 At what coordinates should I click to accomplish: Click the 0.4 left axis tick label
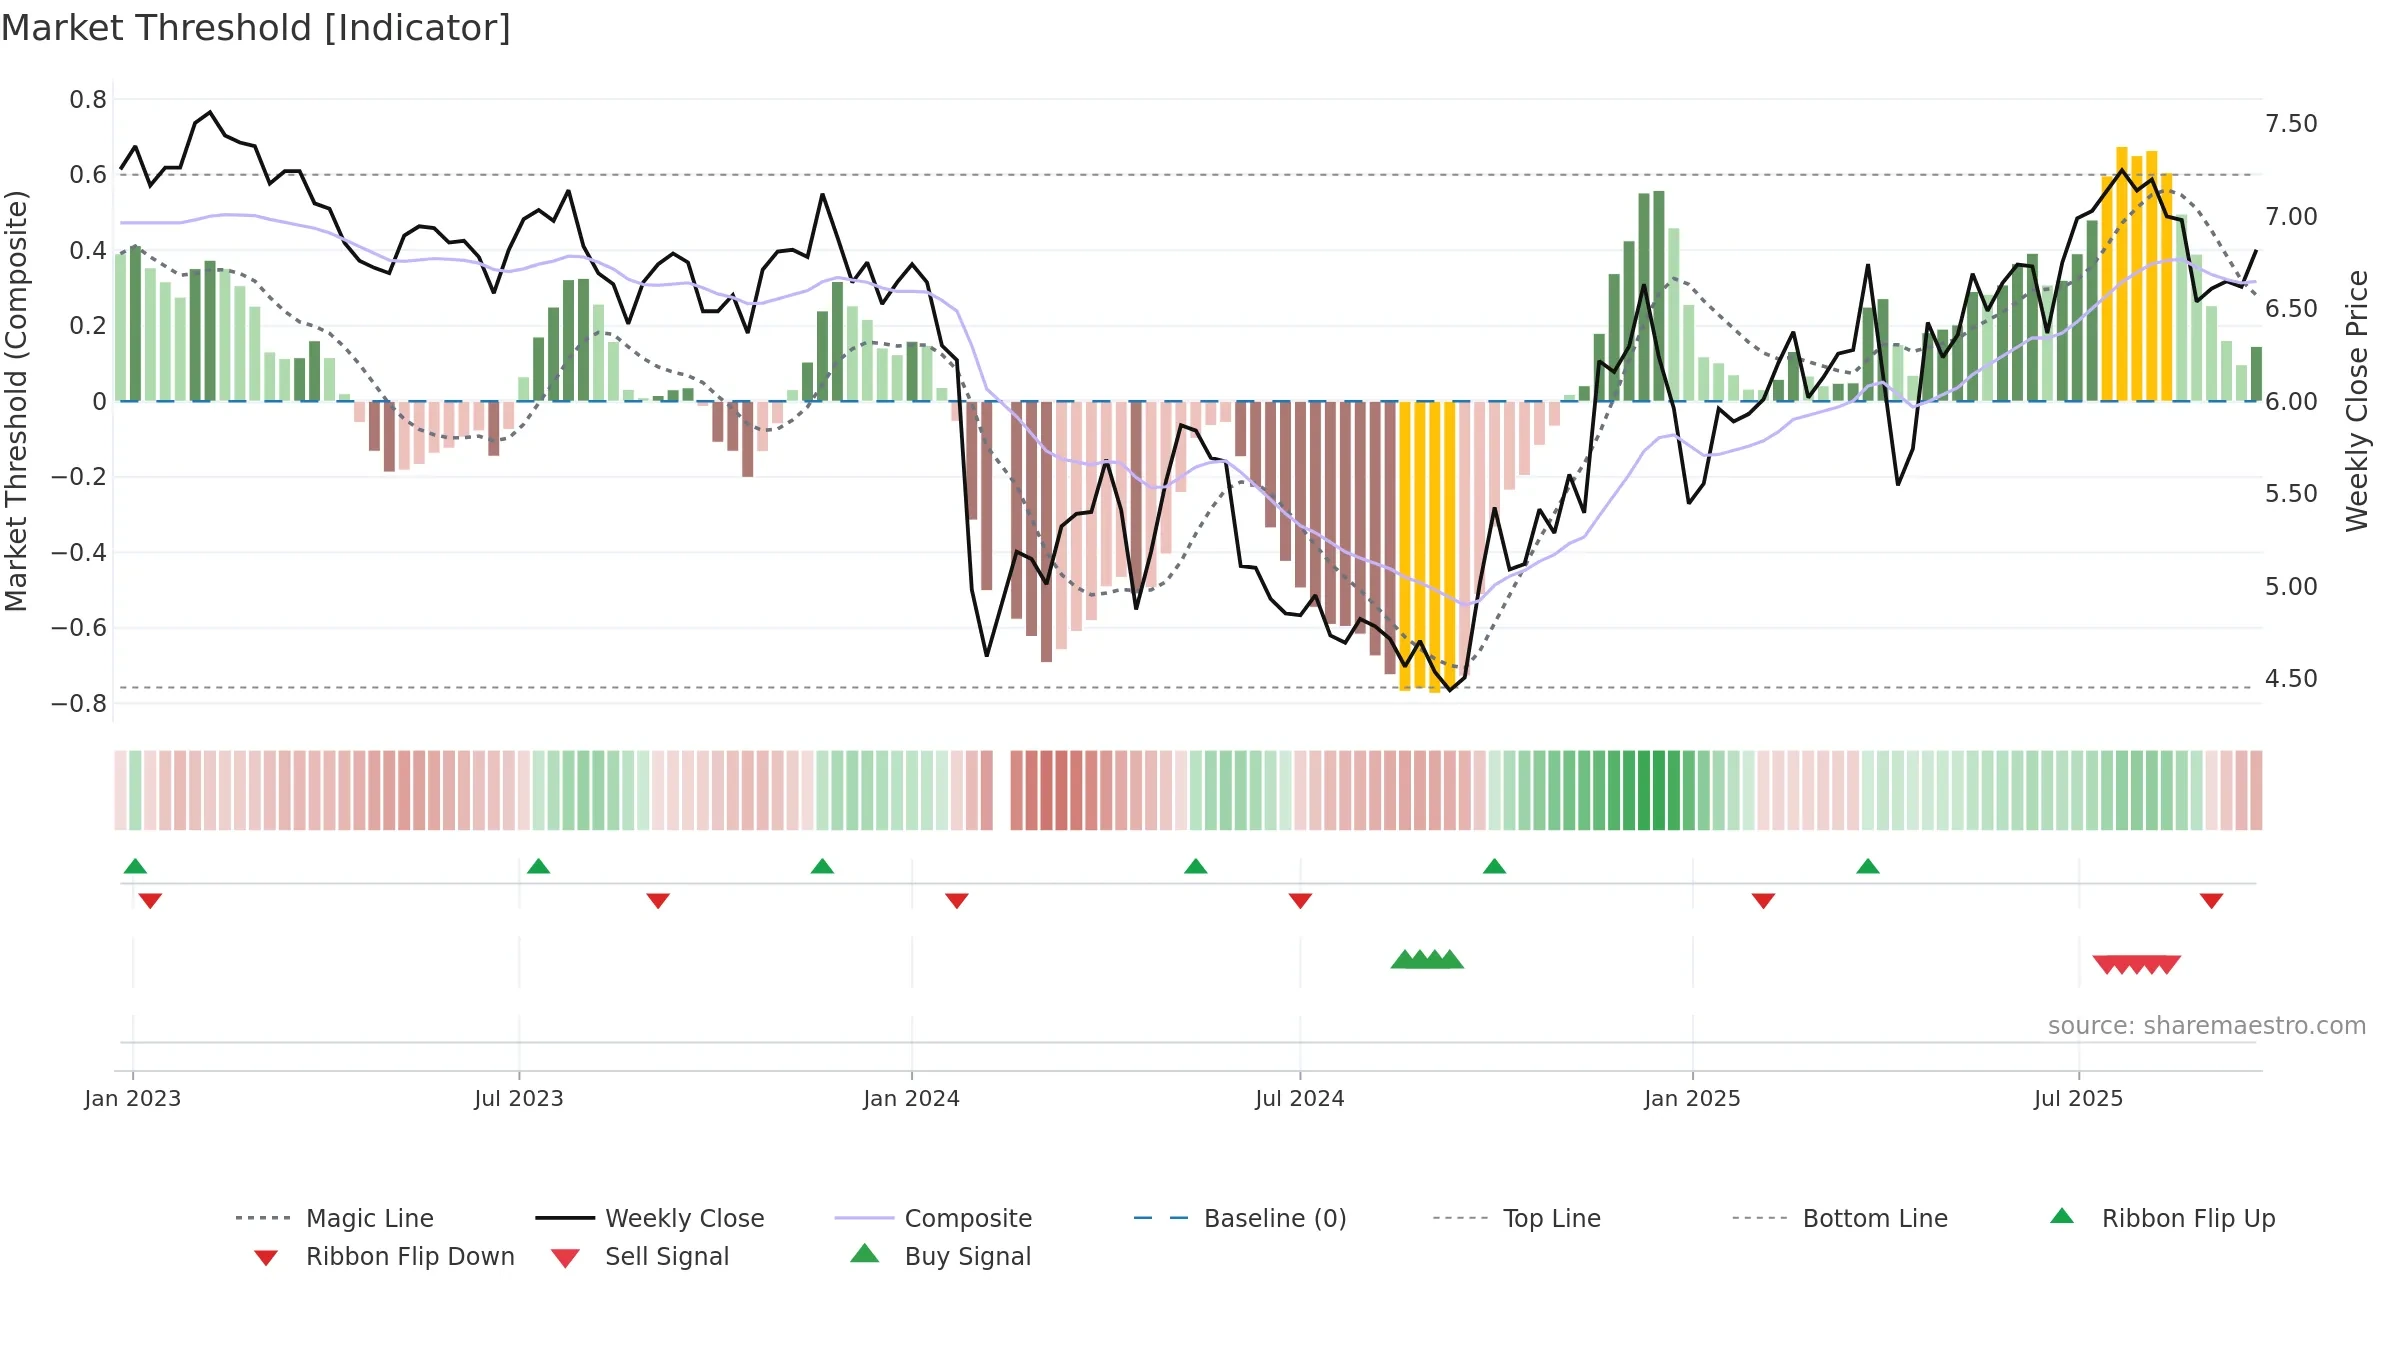(88, 250)
